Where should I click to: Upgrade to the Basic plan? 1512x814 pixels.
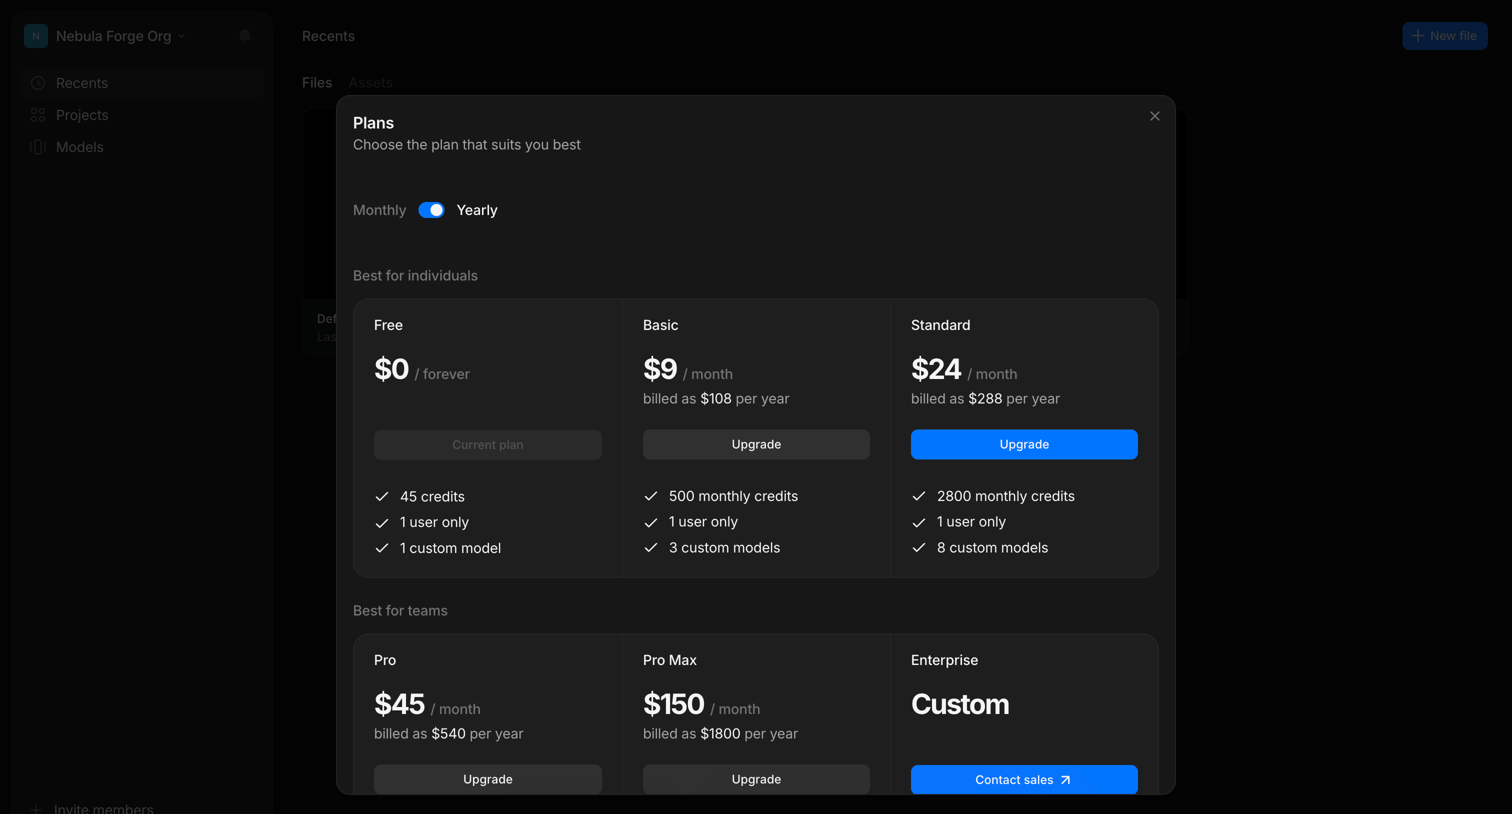click(756, 445)
